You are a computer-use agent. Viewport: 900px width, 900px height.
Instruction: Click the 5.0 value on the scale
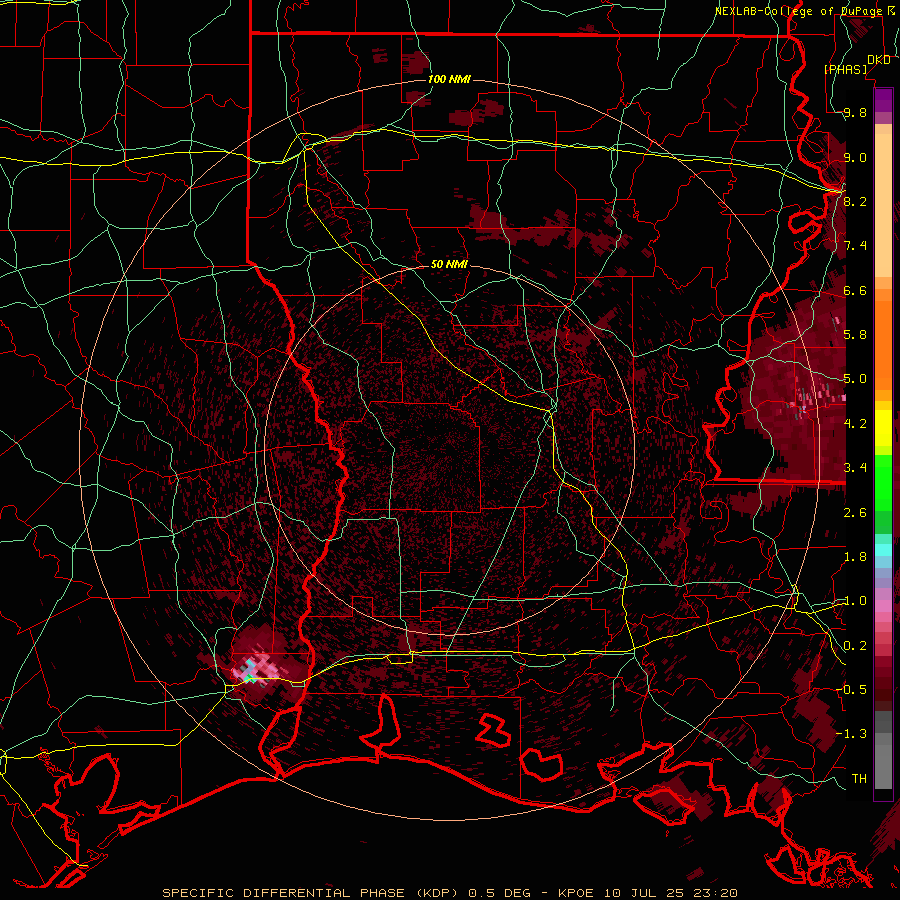855,379
